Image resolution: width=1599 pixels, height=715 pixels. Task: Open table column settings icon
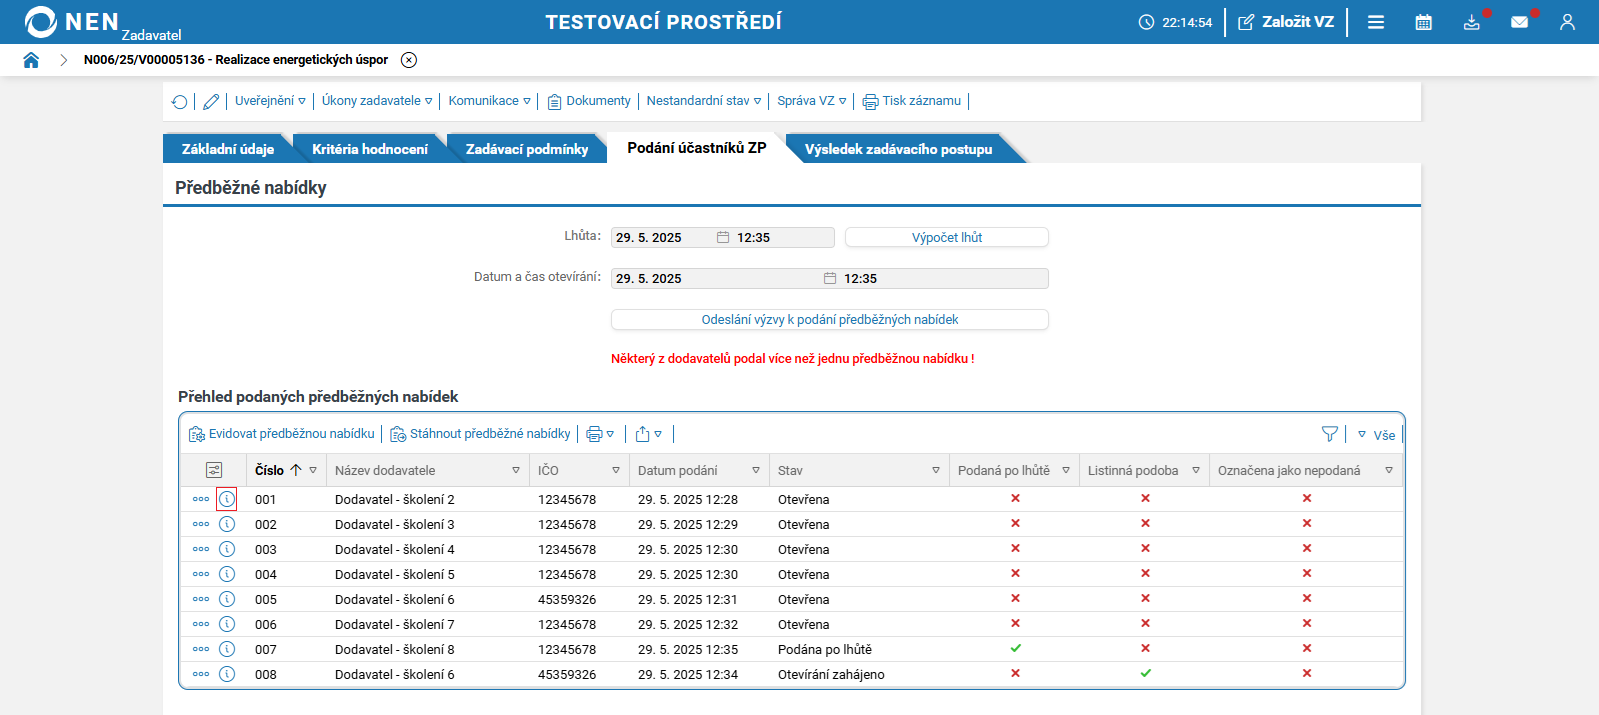click(x=214, y=470)
